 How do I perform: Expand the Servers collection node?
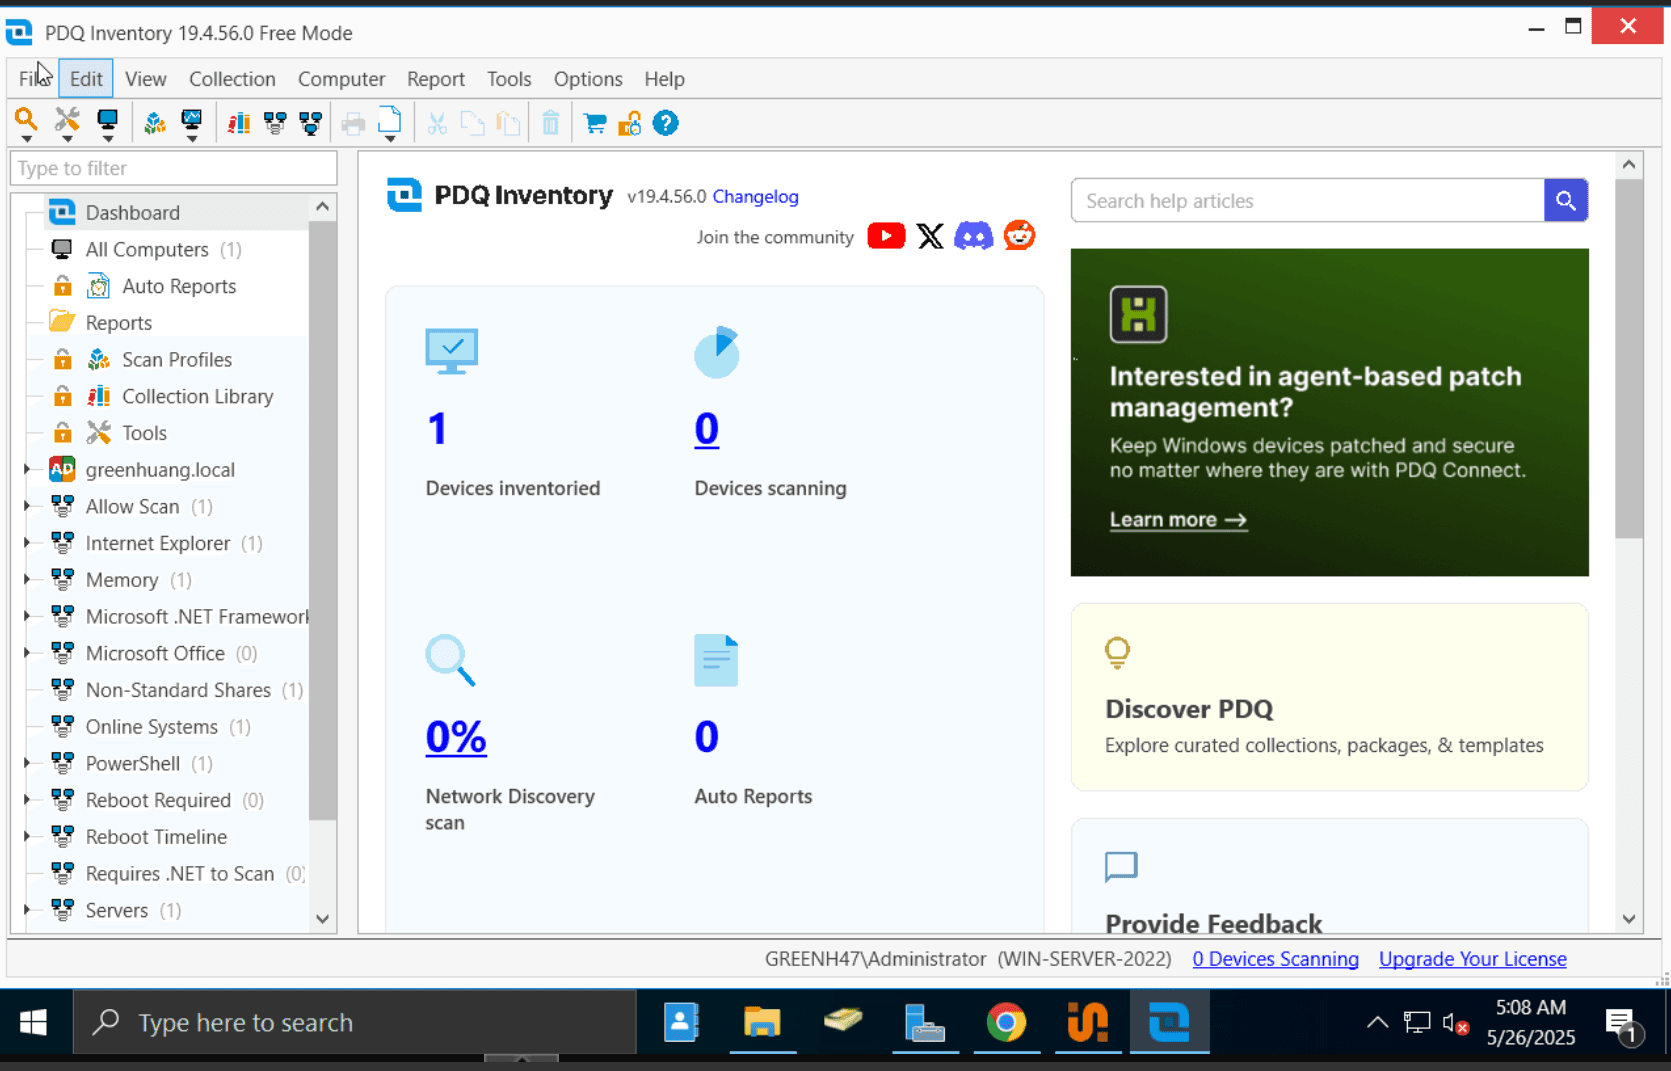coord(27,910)
